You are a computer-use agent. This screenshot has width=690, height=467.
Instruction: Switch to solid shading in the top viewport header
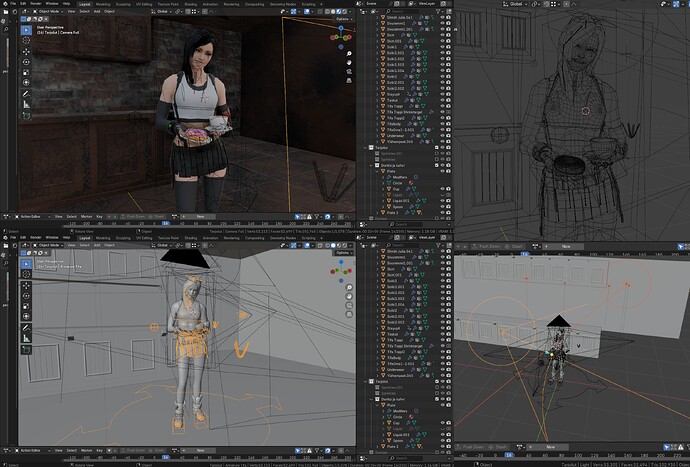pyautogui.click(x=333, y=11)
